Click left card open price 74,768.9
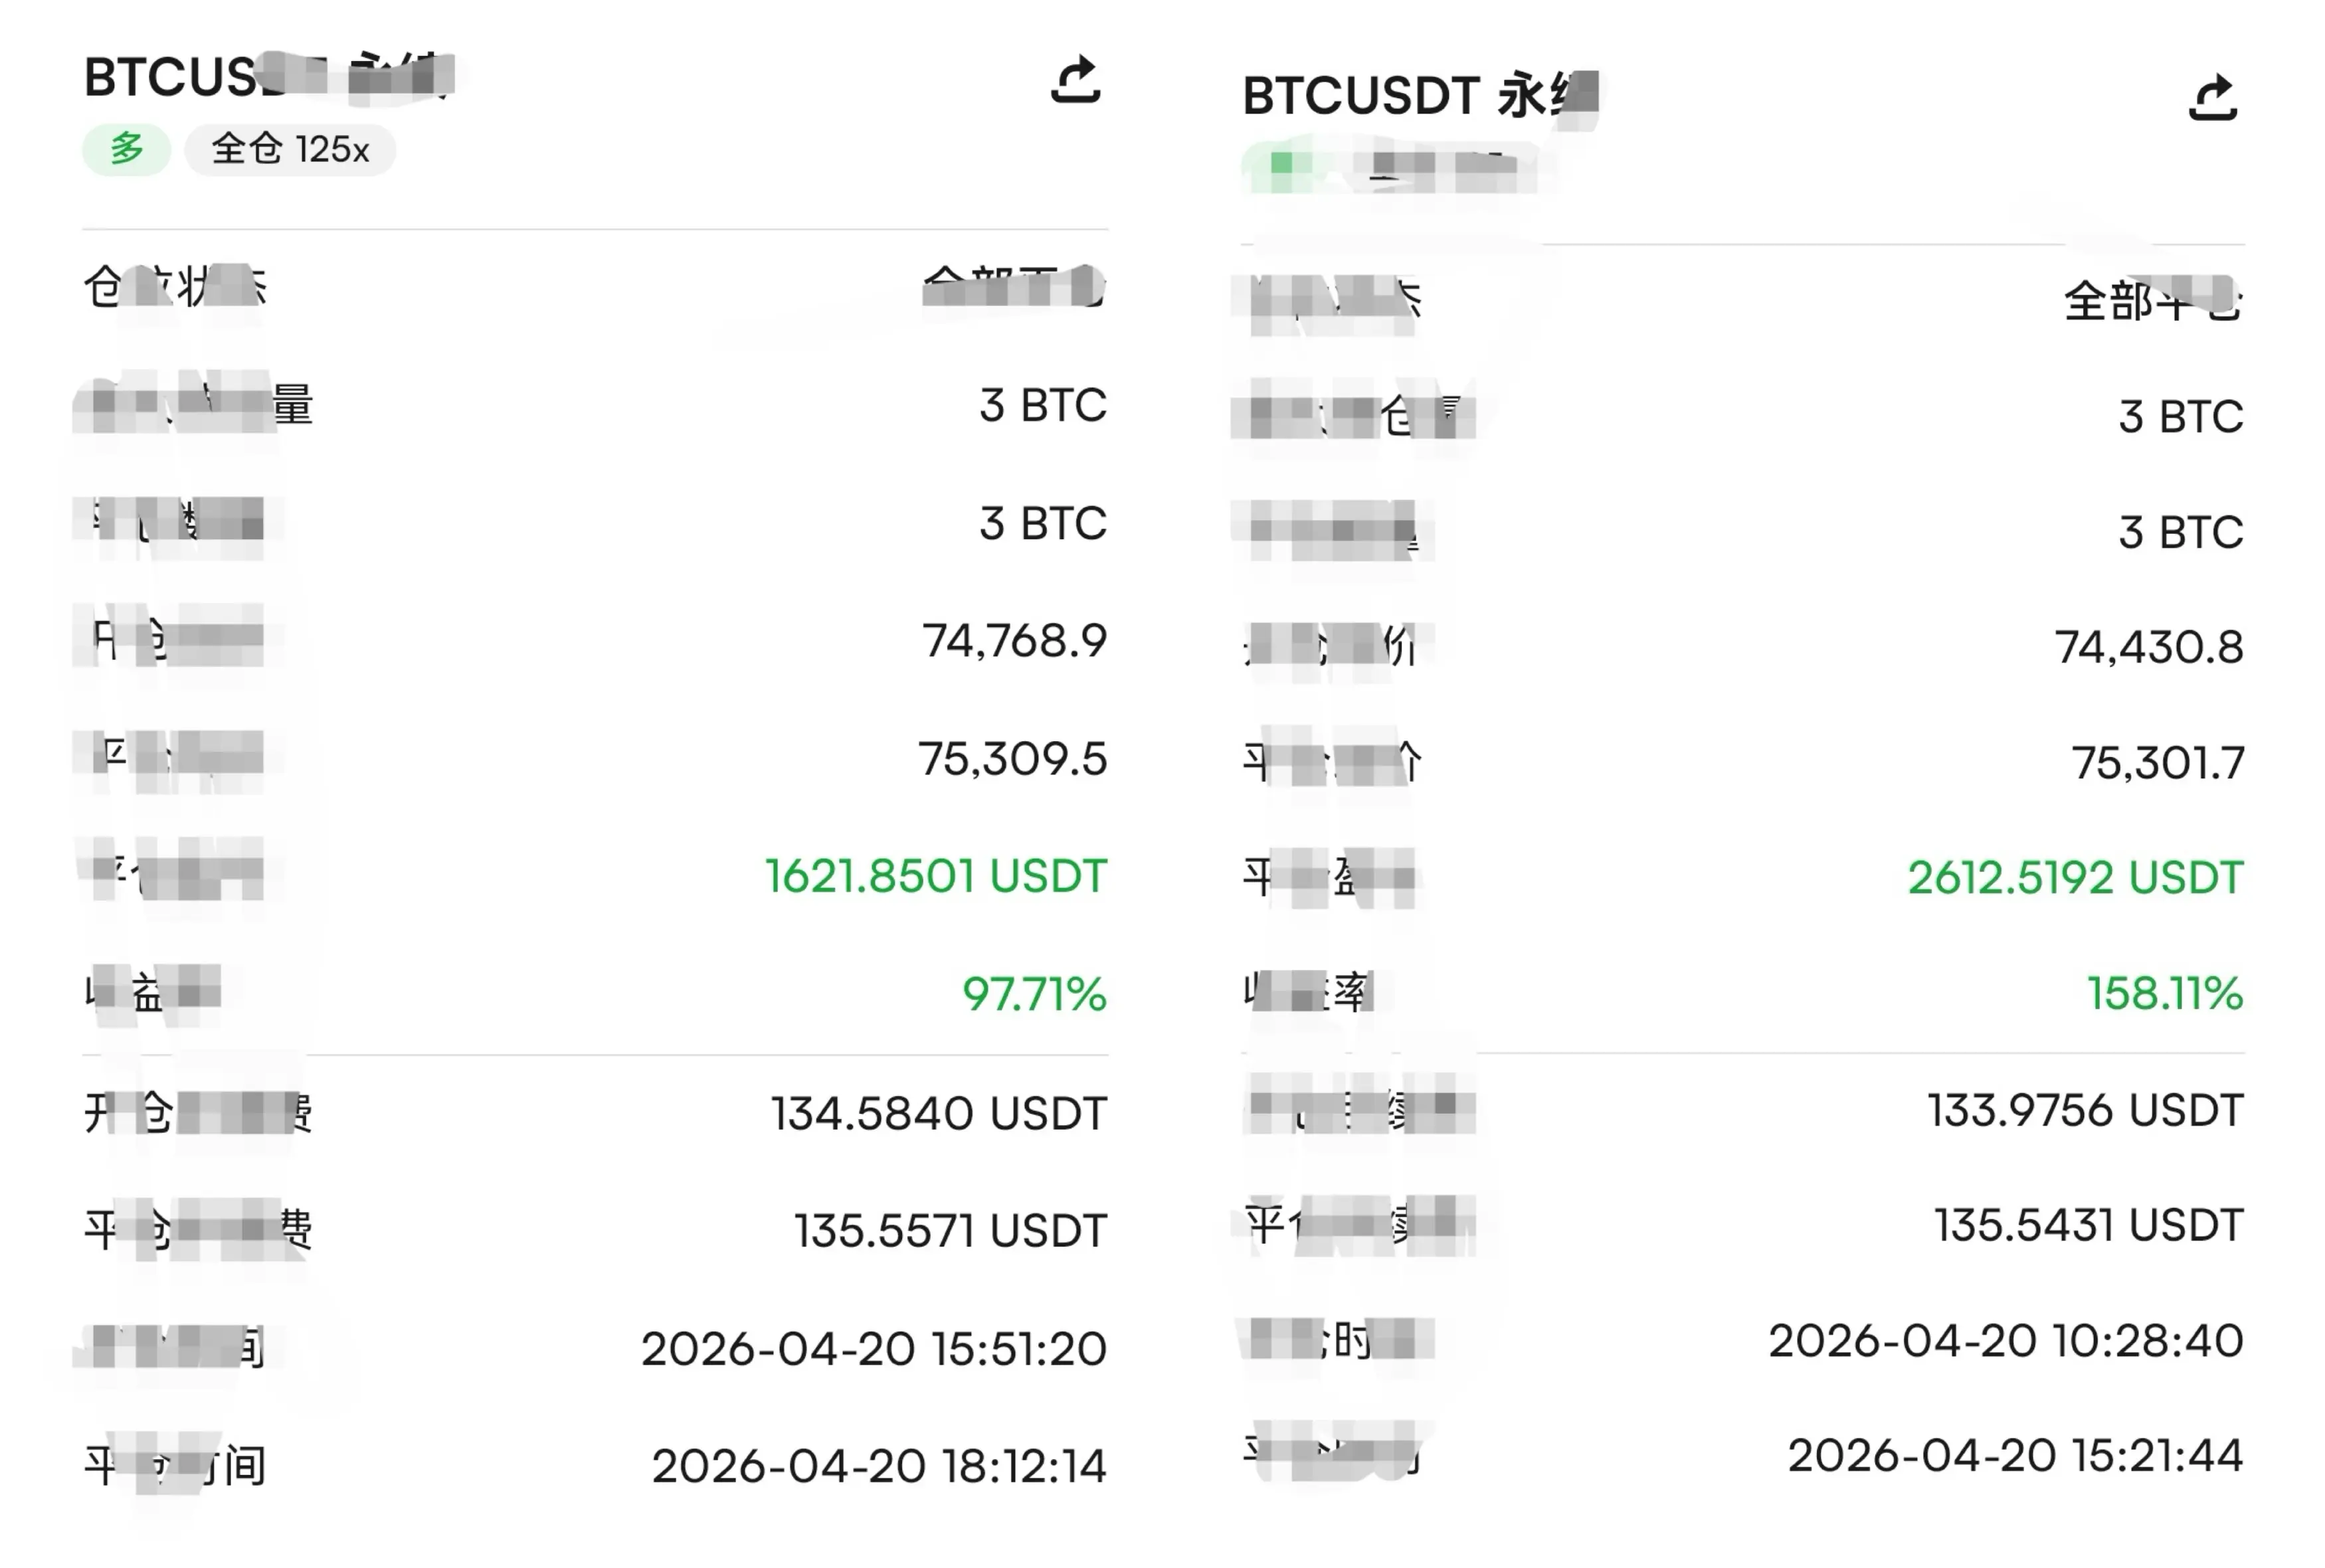2325x1568 pixels. coord(1014,641)
